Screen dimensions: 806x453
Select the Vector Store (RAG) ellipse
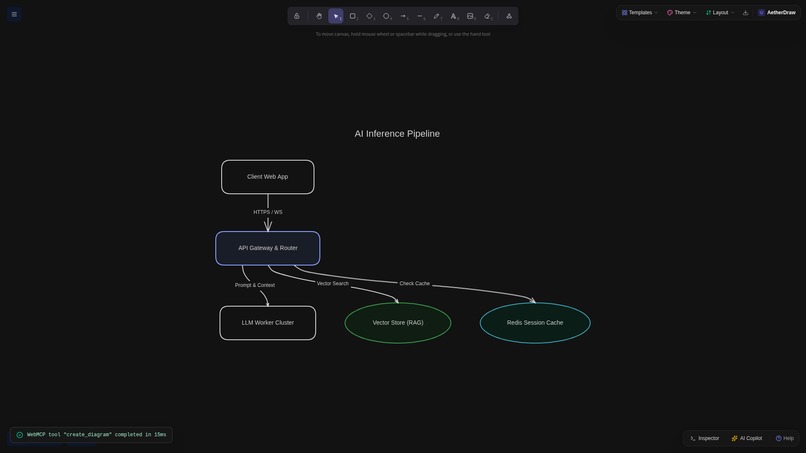(398, 323)
